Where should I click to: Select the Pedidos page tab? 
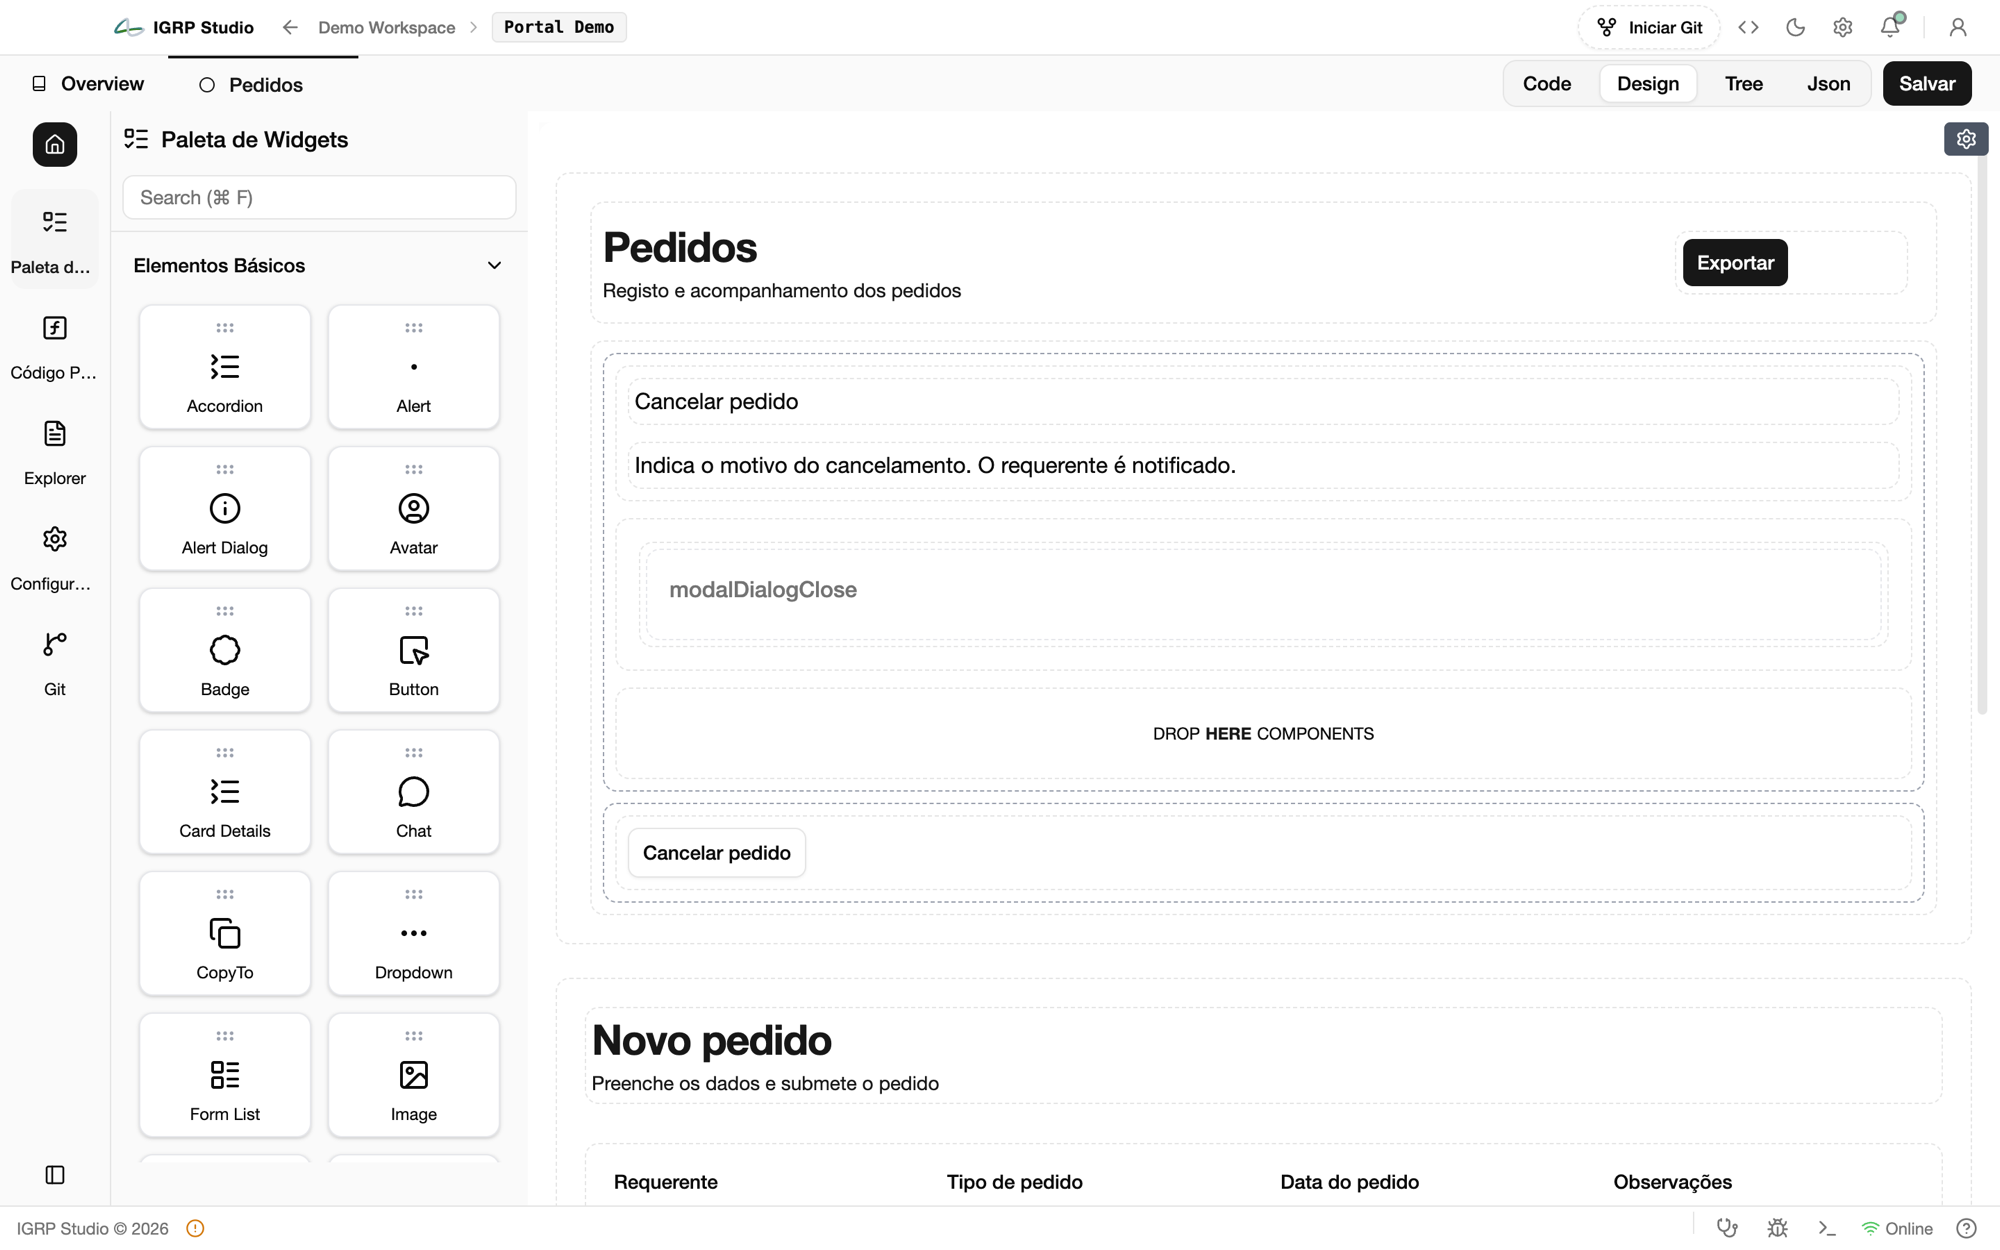(x=251, y=85)
